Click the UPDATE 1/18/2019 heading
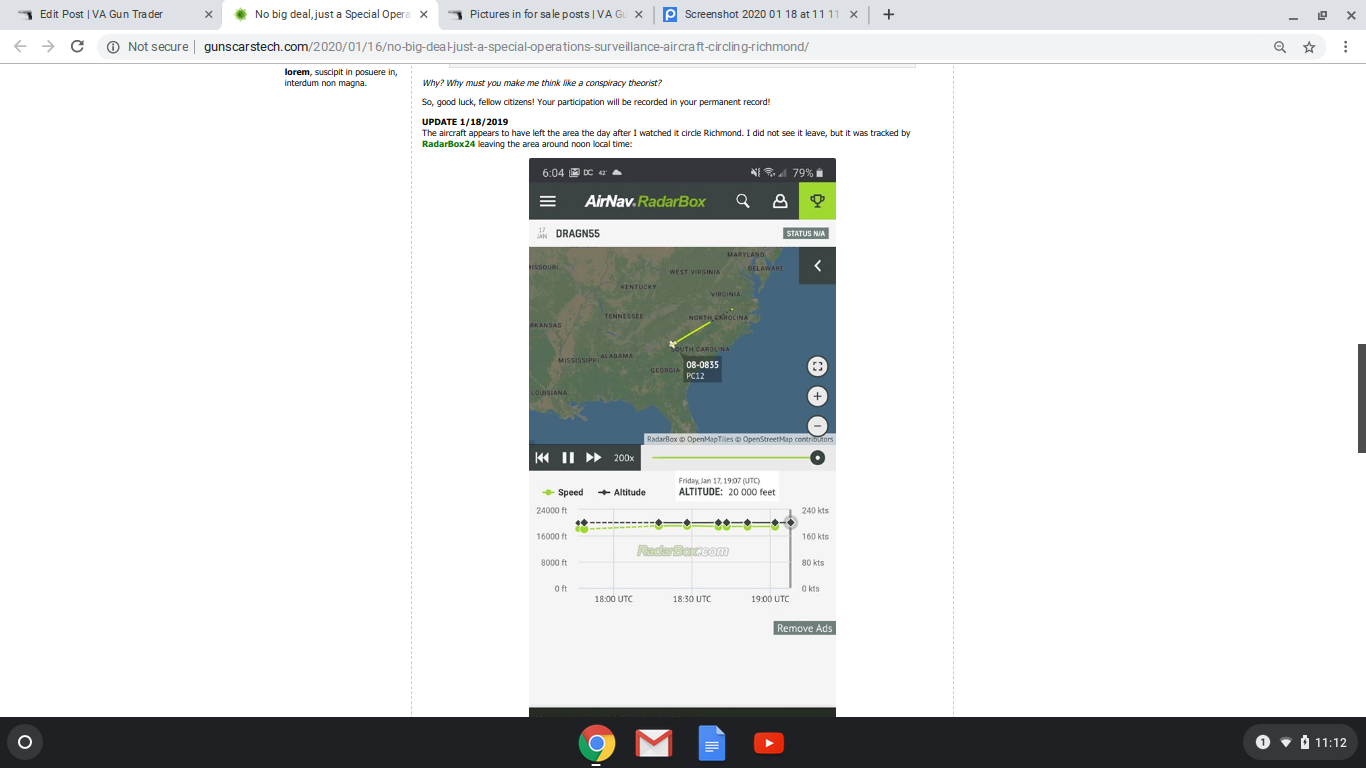This screenshot has width=1366, height=768. [x=465, y=122]
